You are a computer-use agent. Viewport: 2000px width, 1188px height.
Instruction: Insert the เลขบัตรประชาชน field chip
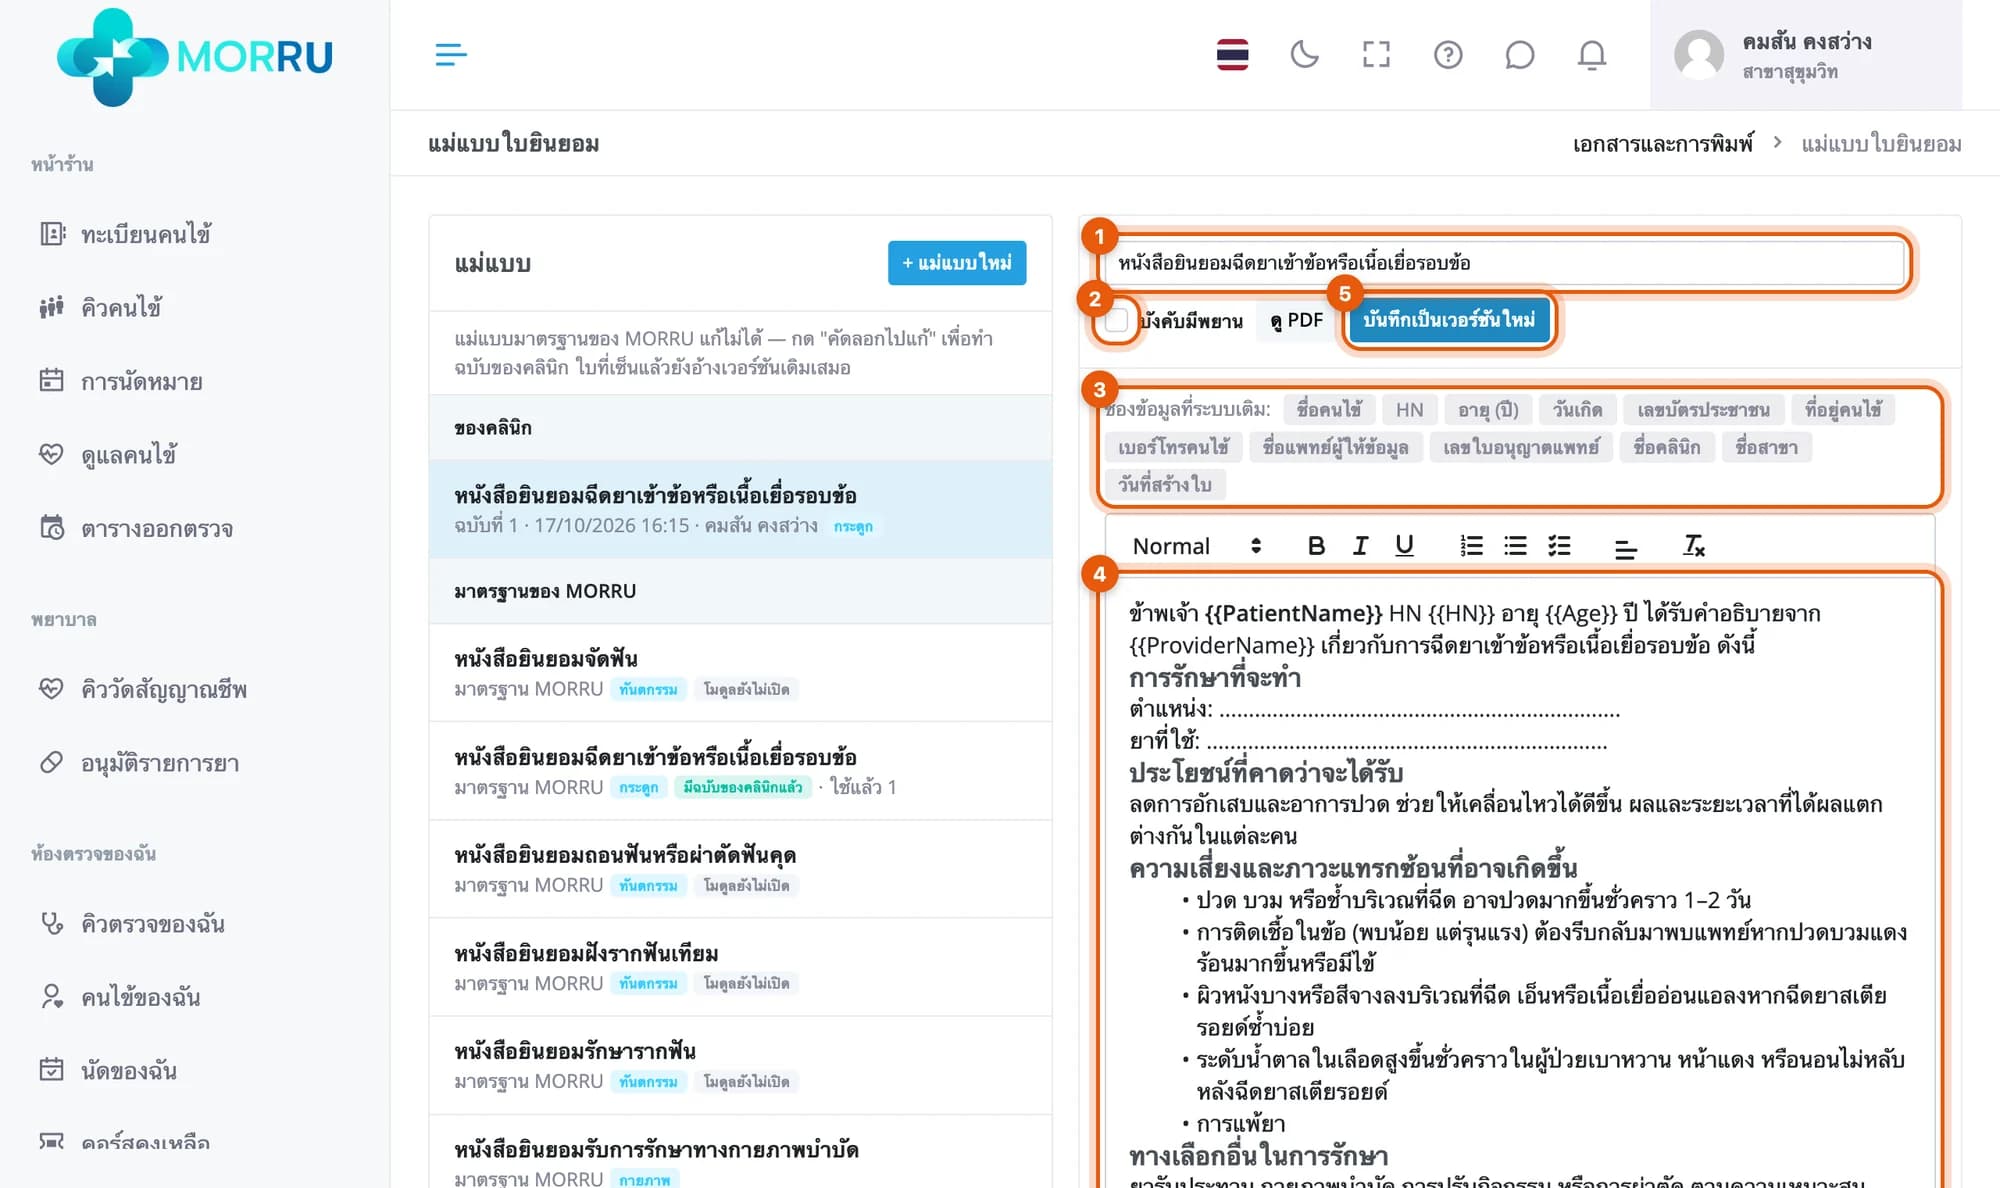coord(1703,410)
